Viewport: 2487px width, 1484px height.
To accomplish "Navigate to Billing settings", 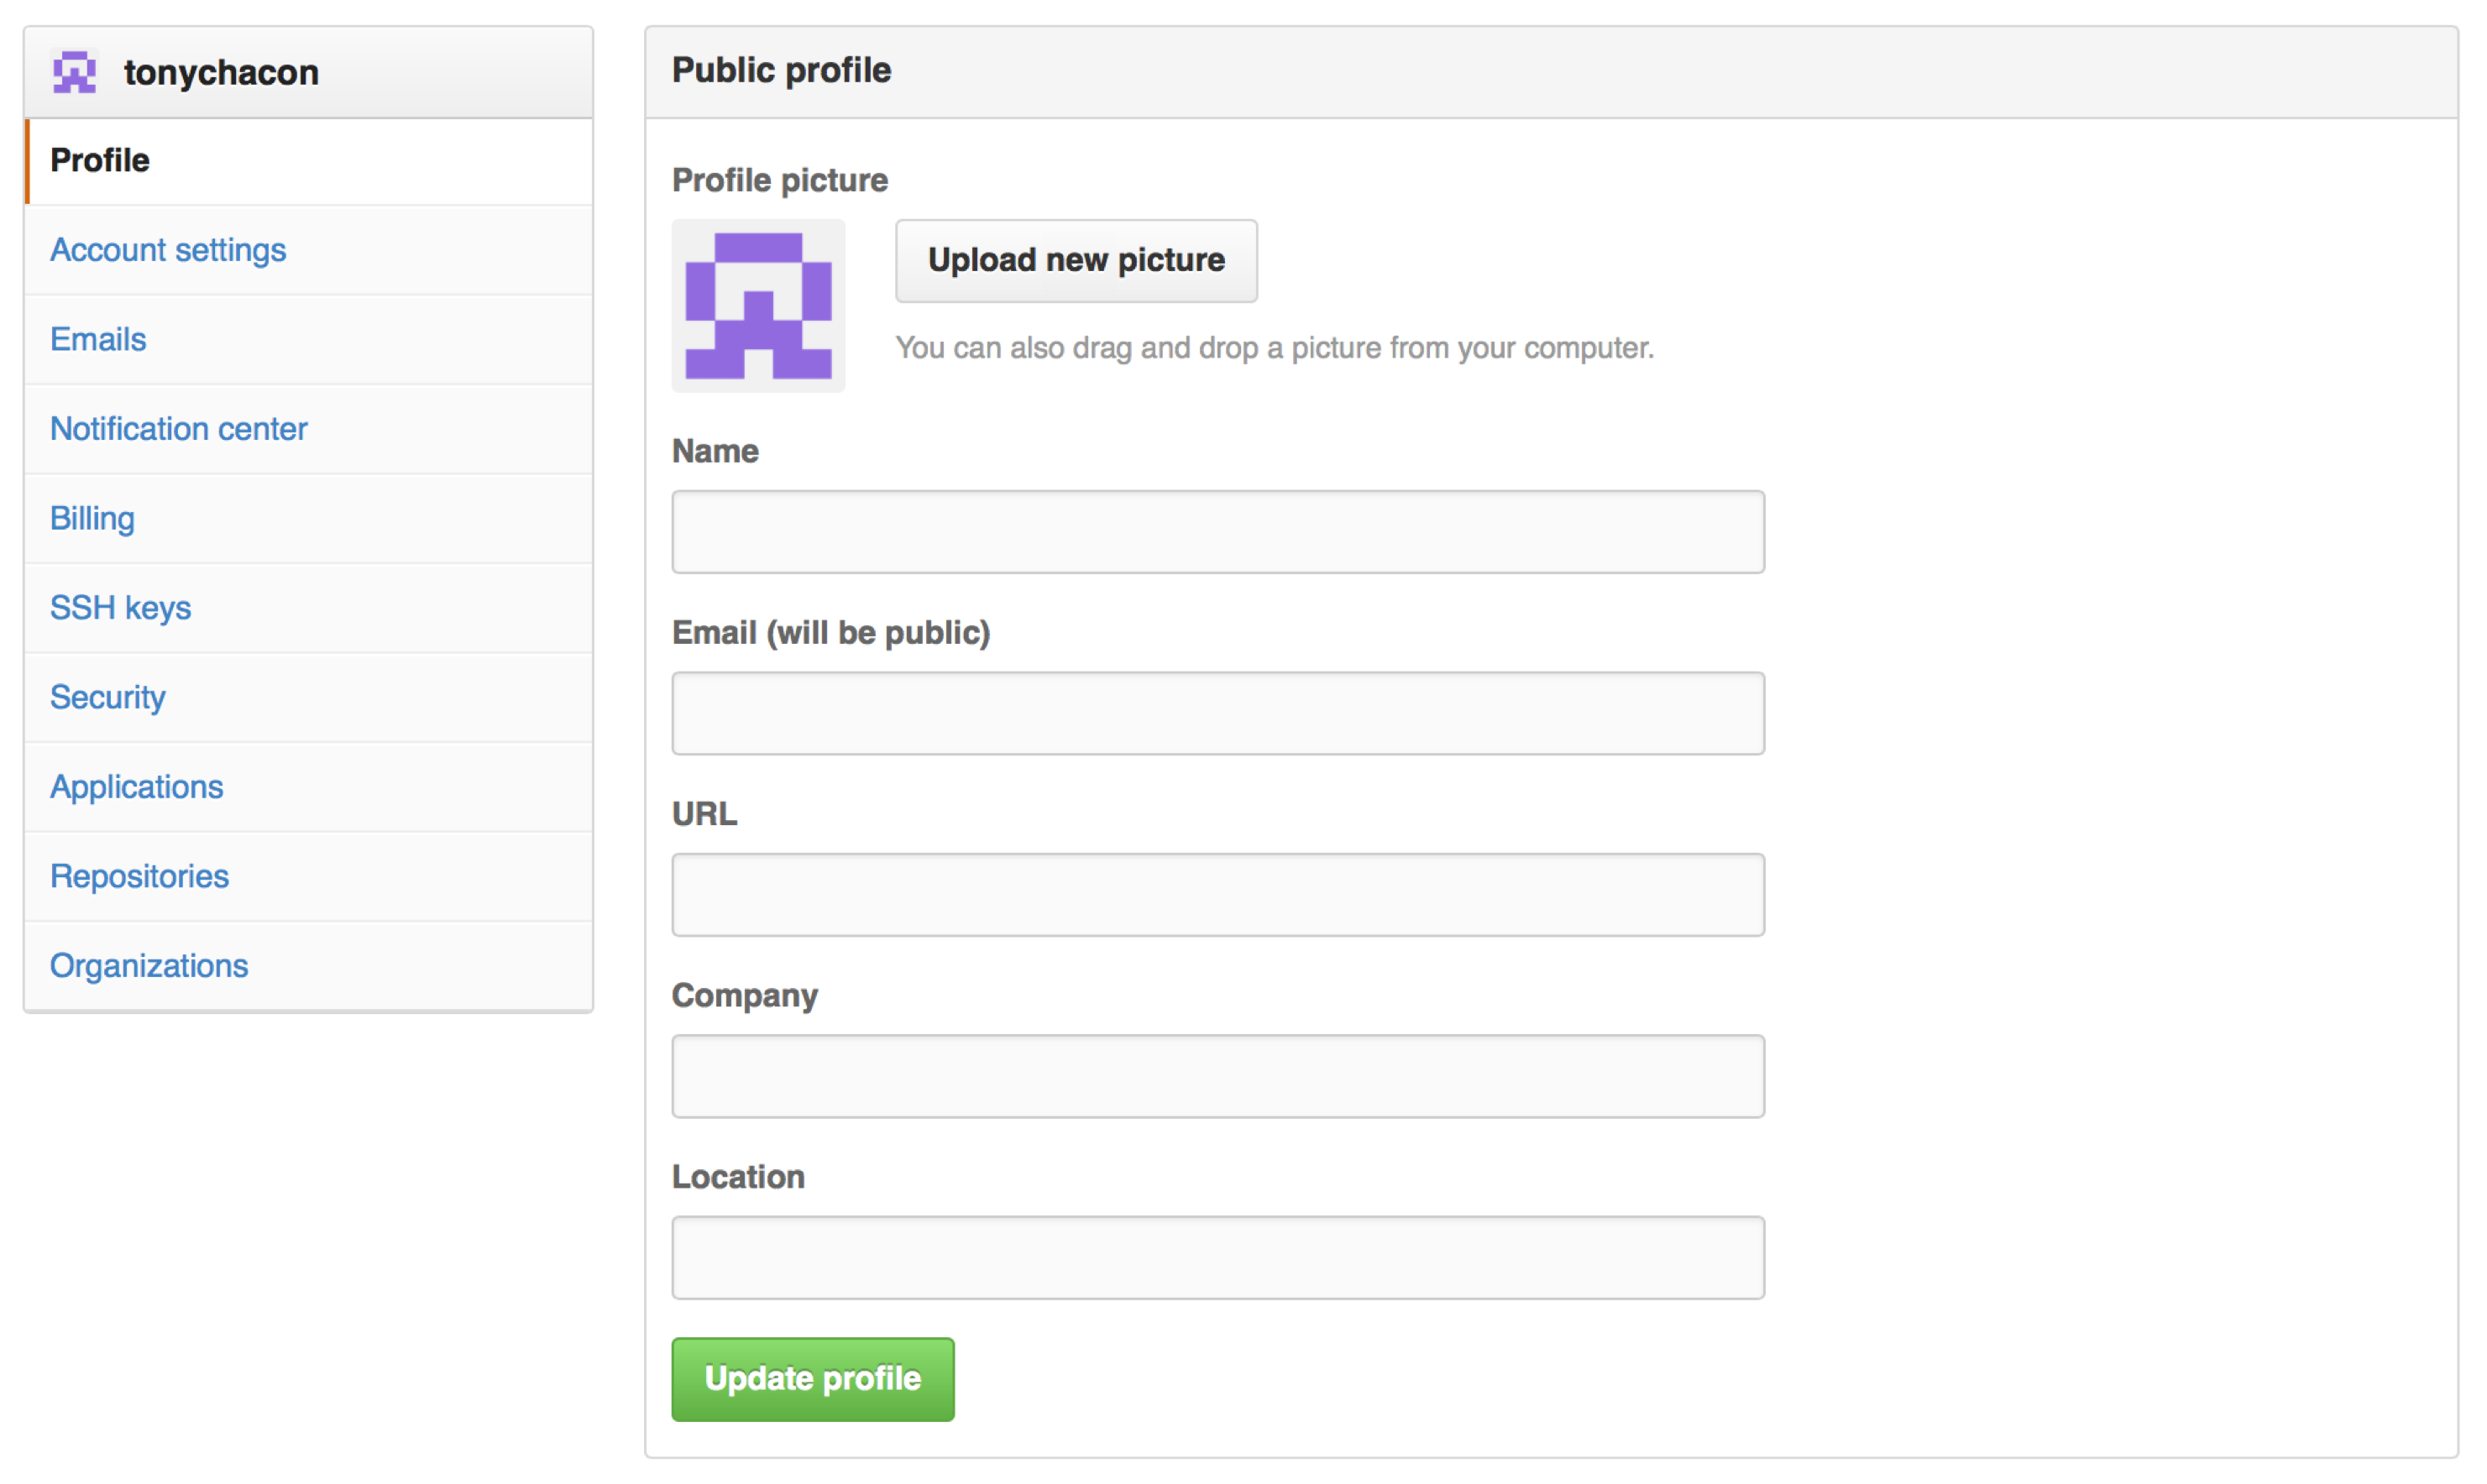I will (92, 519).
